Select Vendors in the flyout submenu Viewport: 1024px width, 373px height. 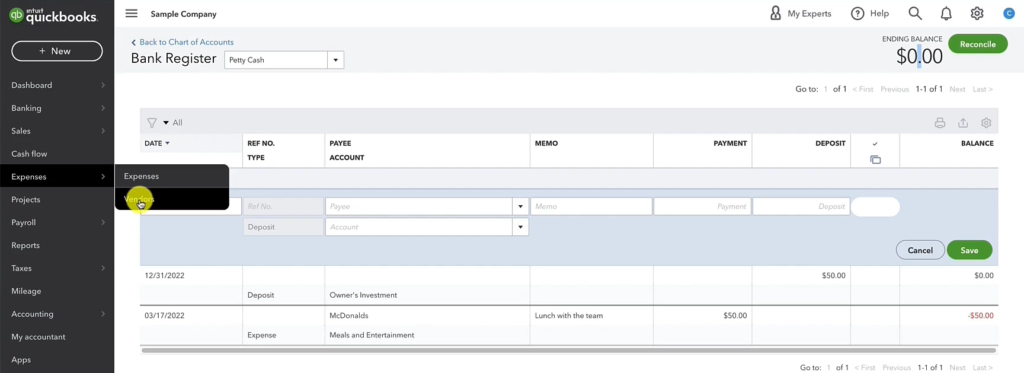click(x=172, y=199)
